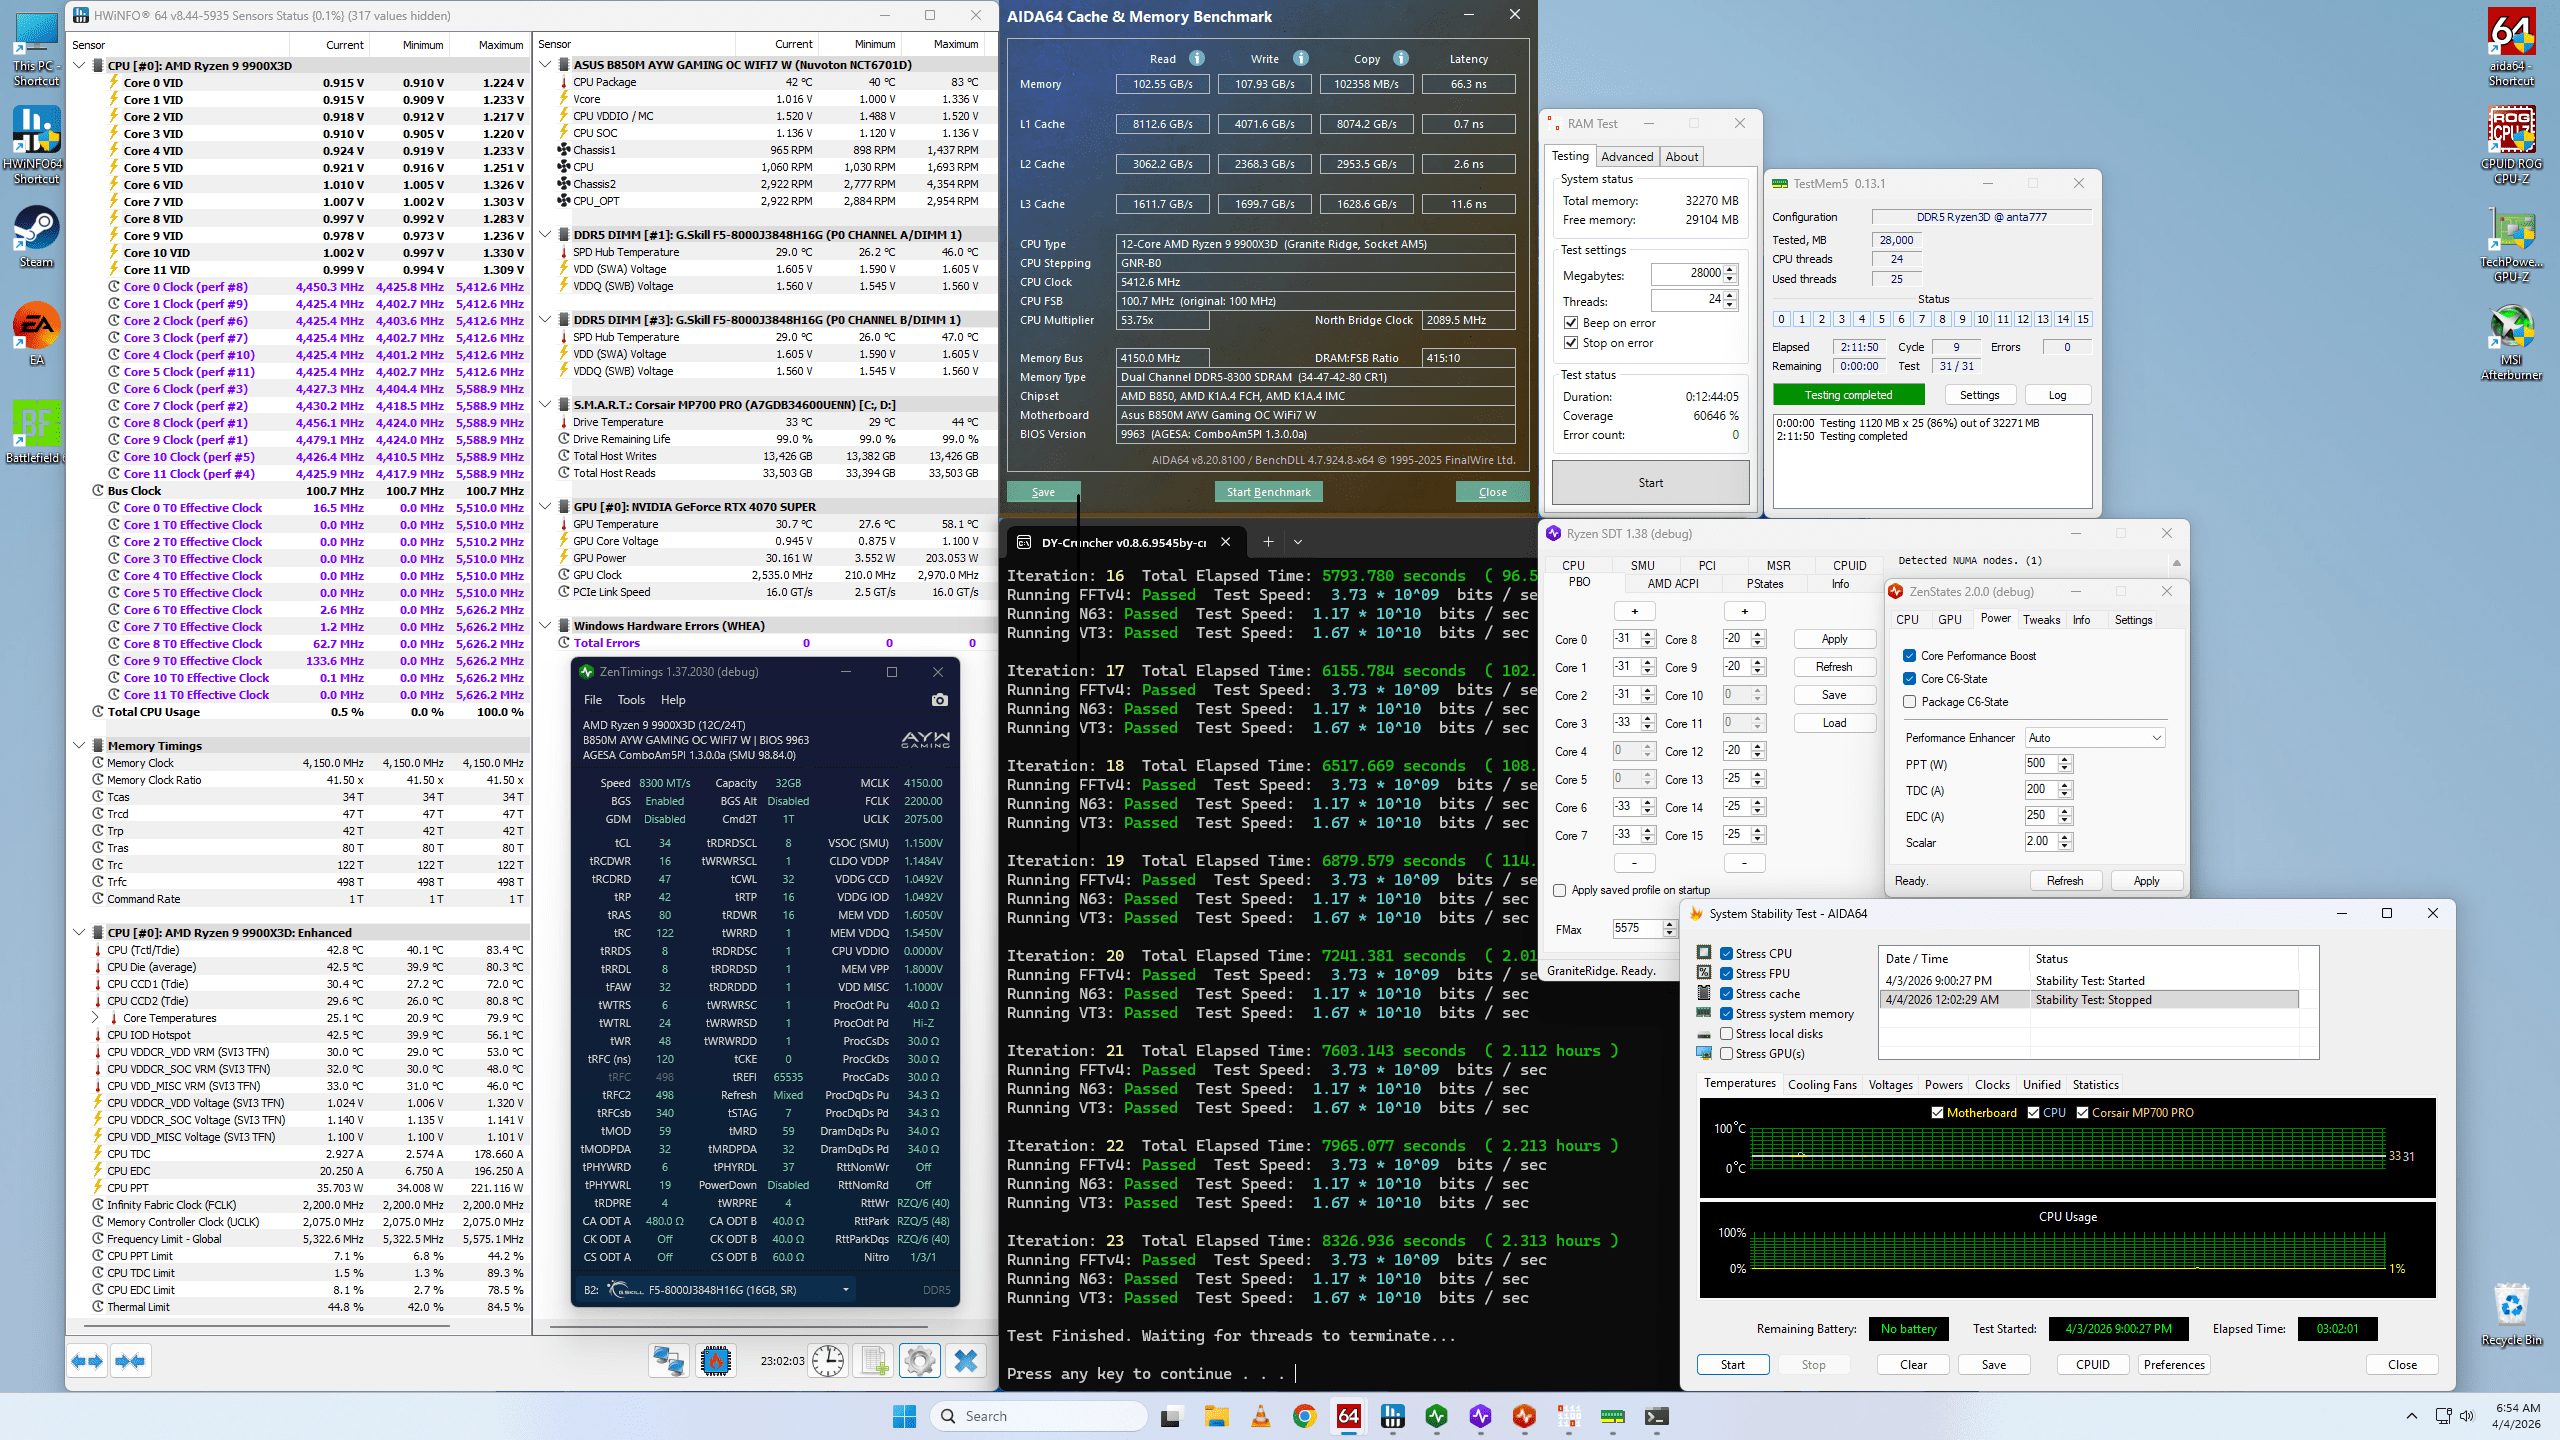Click HWiNFO reset clock icon

coord(828,1361)
